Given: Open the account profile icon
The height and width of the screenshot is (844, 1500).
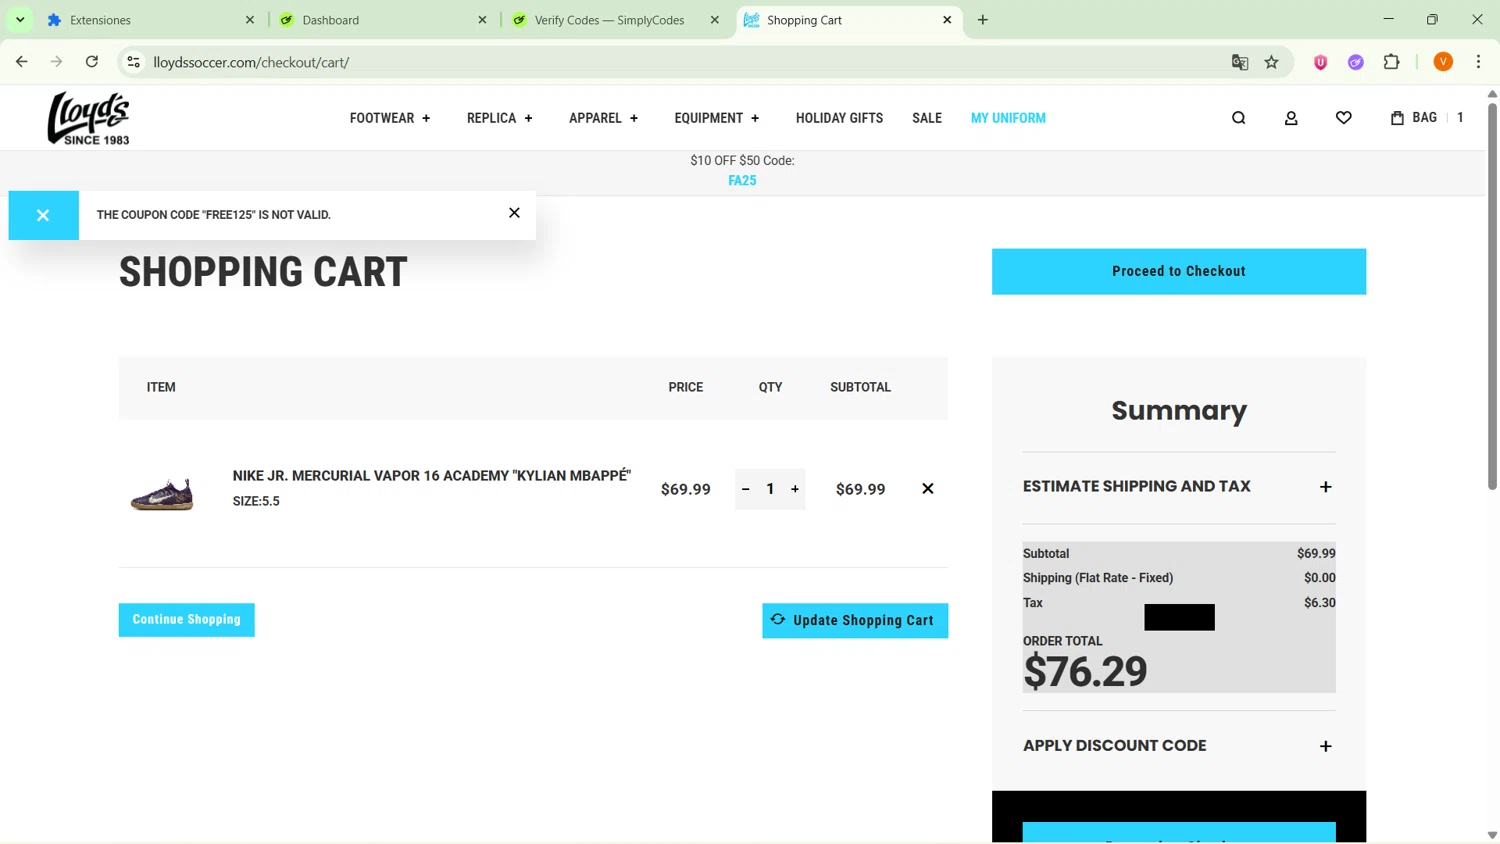Looking at the screenshot, I should click(x=1291, y=118).
